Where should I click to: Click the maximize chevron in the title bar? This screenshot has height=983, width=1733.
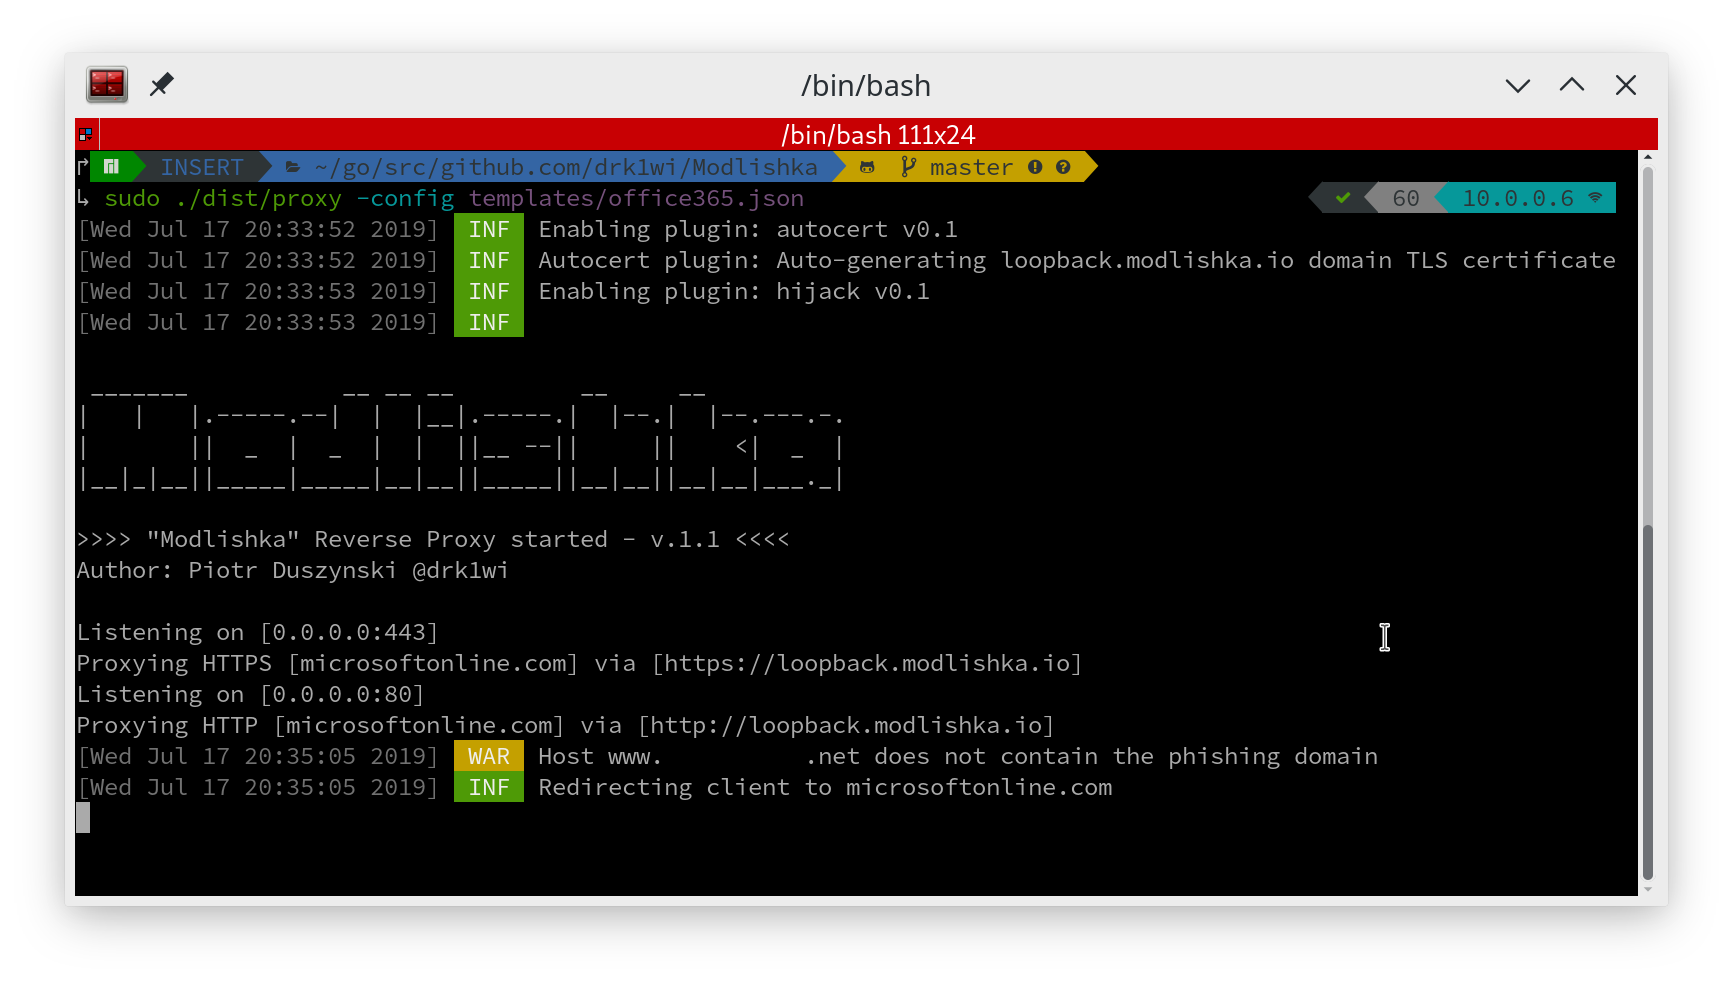coord(1572,85)
